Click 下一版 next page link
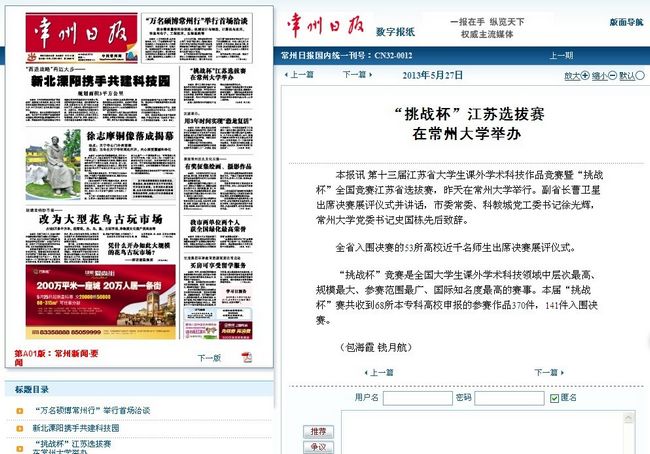This screenshot has height=454, width=650. (209, 357)
